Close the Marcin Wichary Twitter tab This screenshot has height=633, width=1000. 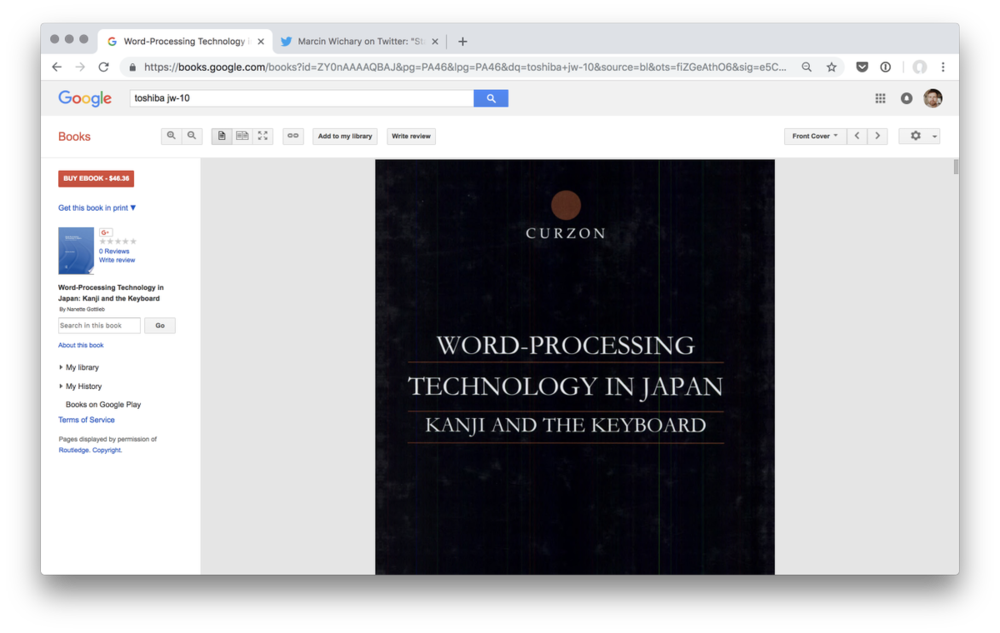click(x=435, y=41)
